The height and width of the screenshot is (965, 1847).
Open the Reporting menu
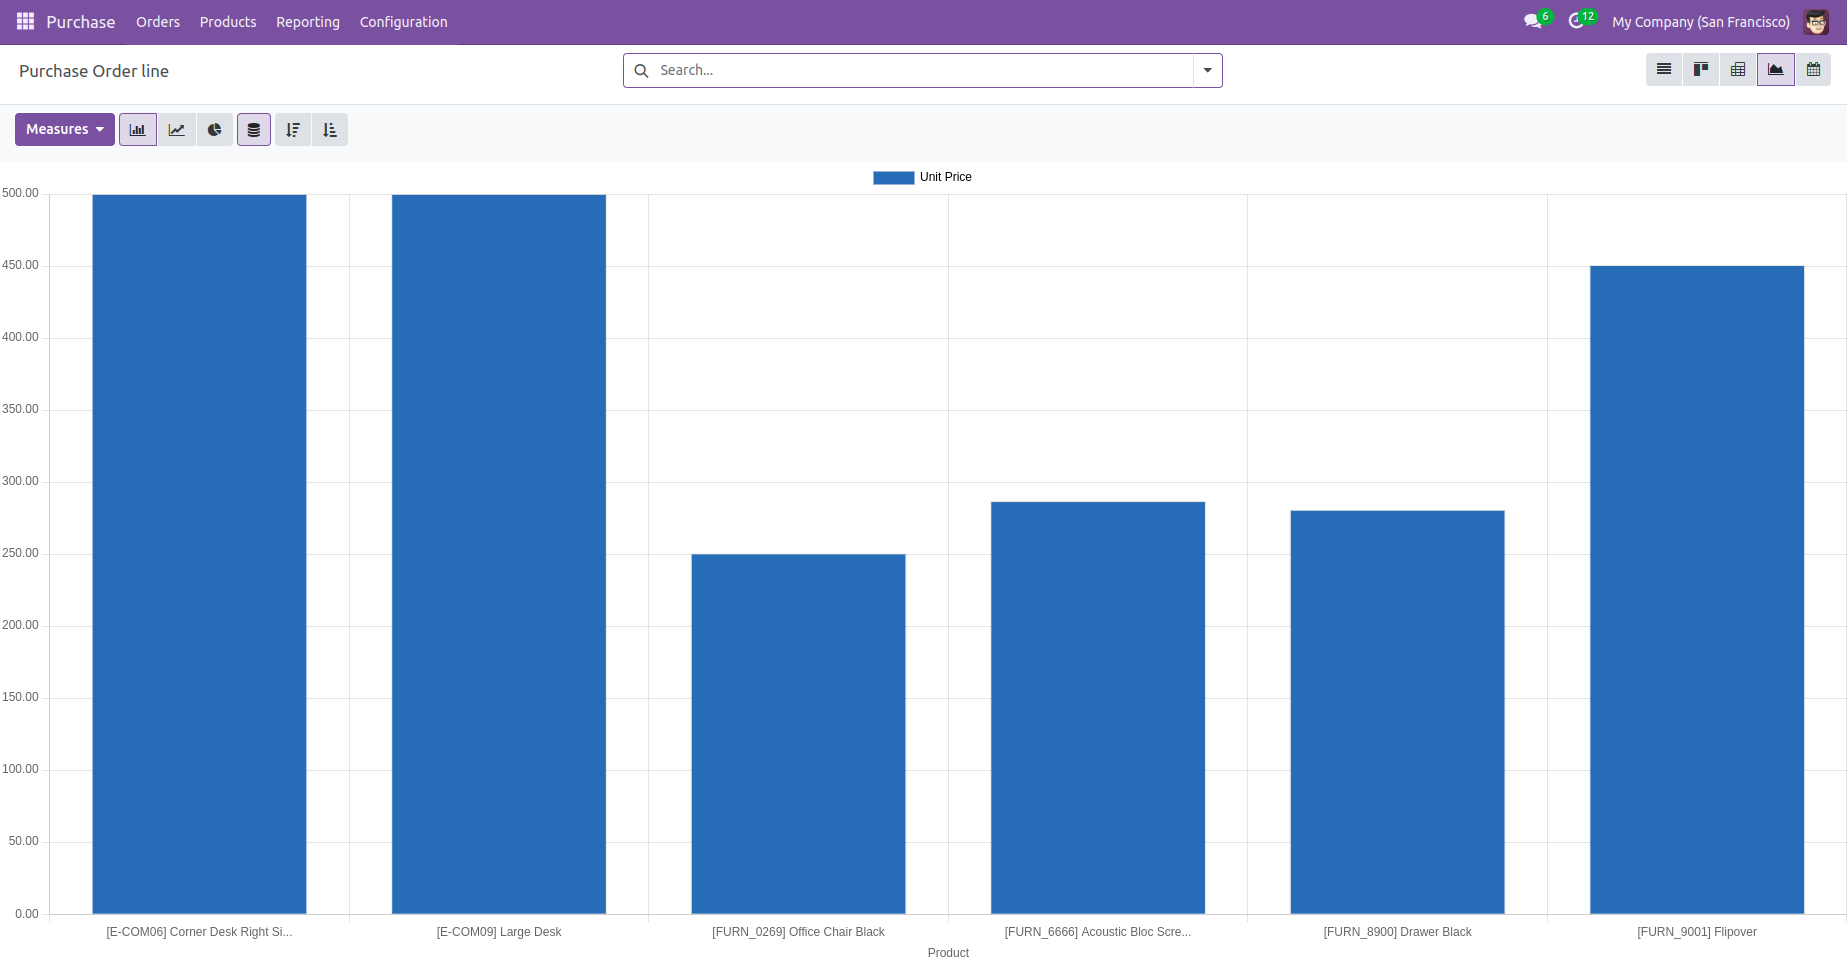308,22
